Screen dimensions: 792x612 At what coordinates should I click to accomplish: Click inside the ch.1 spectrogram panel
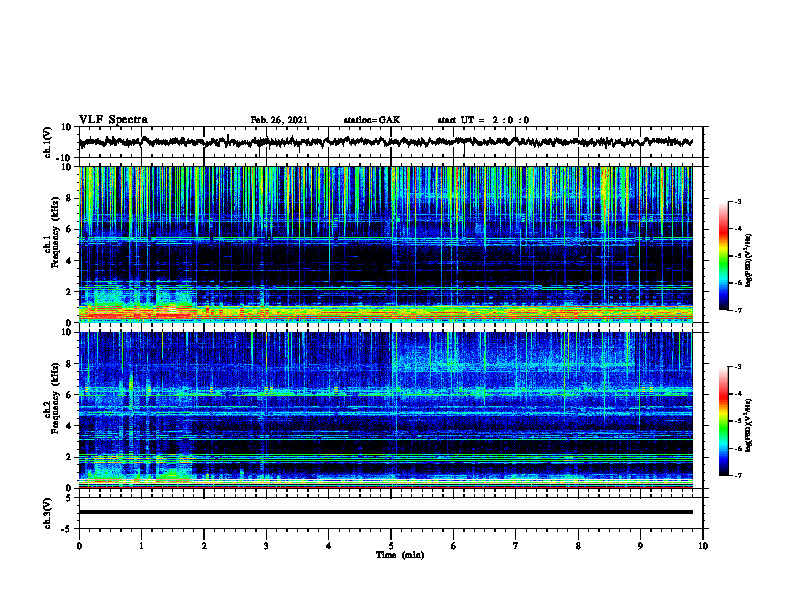point(385,244)
